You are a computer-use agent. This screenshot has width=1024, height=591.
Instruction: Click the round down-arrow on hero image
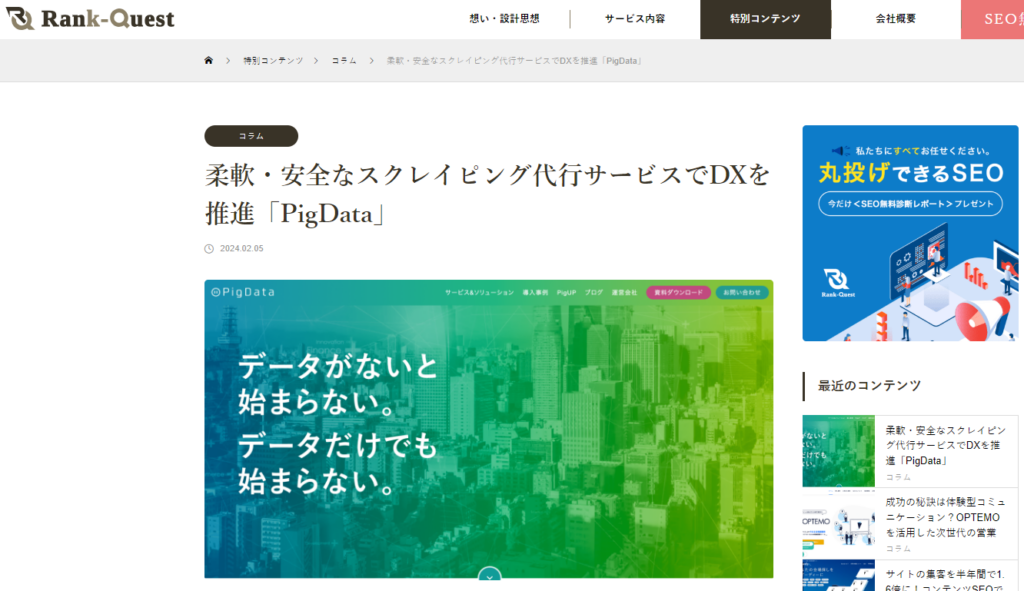[489, 575]
